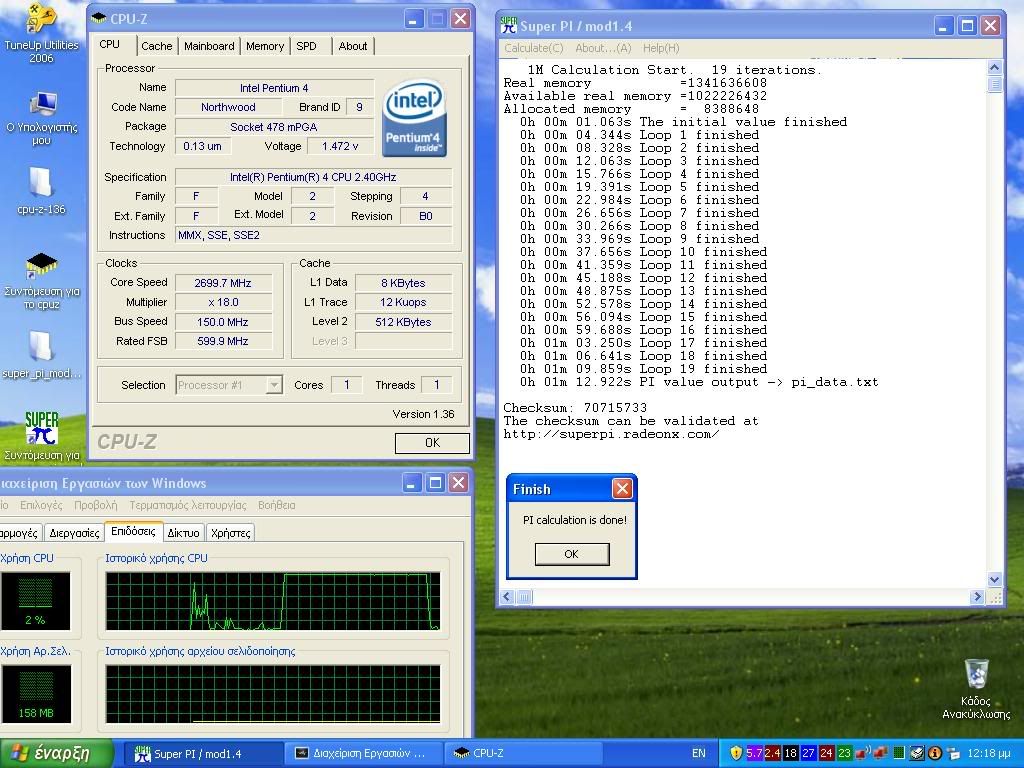Open the Calculate(C) menu in Super PI

click(x=533, y=48)
